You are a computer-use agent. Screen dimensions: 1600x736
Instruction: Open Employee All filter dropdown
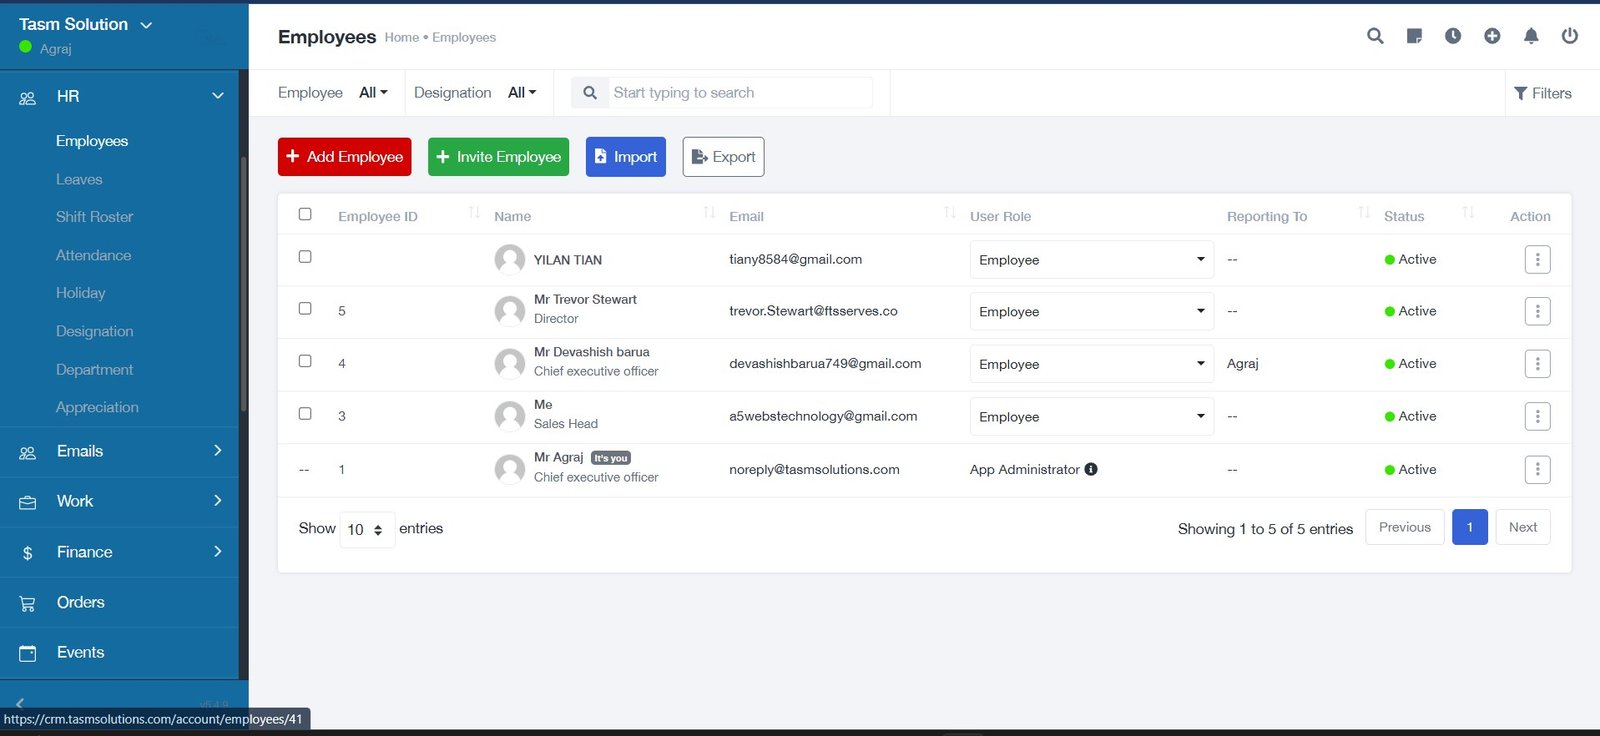(373, 93)
